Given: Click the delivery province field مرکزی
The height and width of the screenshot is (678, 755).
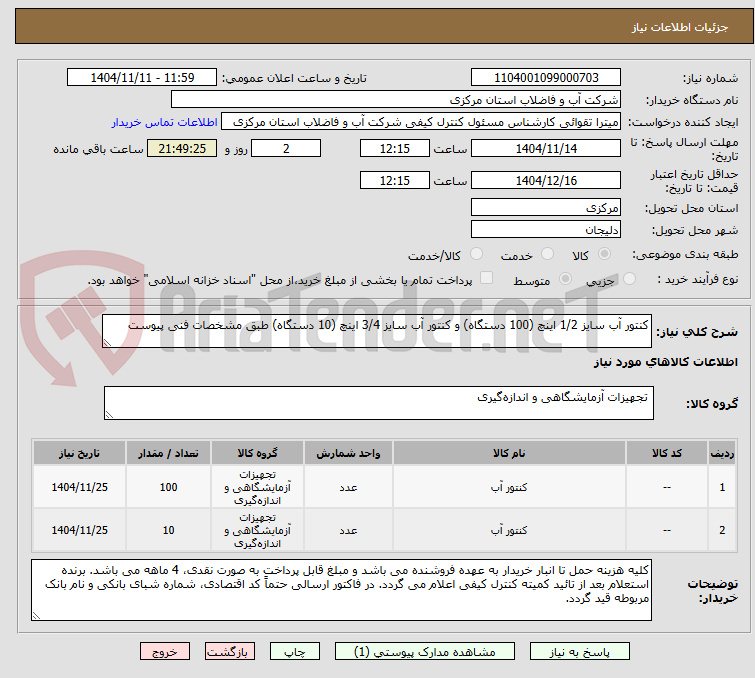Looking at the screenshot, I should pos(546,208).
